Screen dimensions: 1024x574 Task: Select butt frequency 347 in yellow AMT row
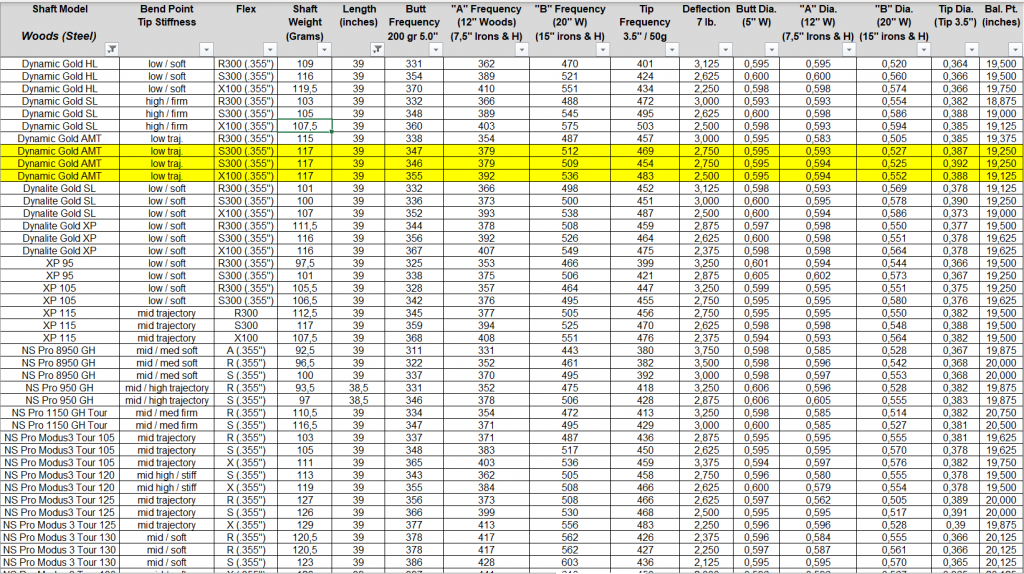point(414,151)
